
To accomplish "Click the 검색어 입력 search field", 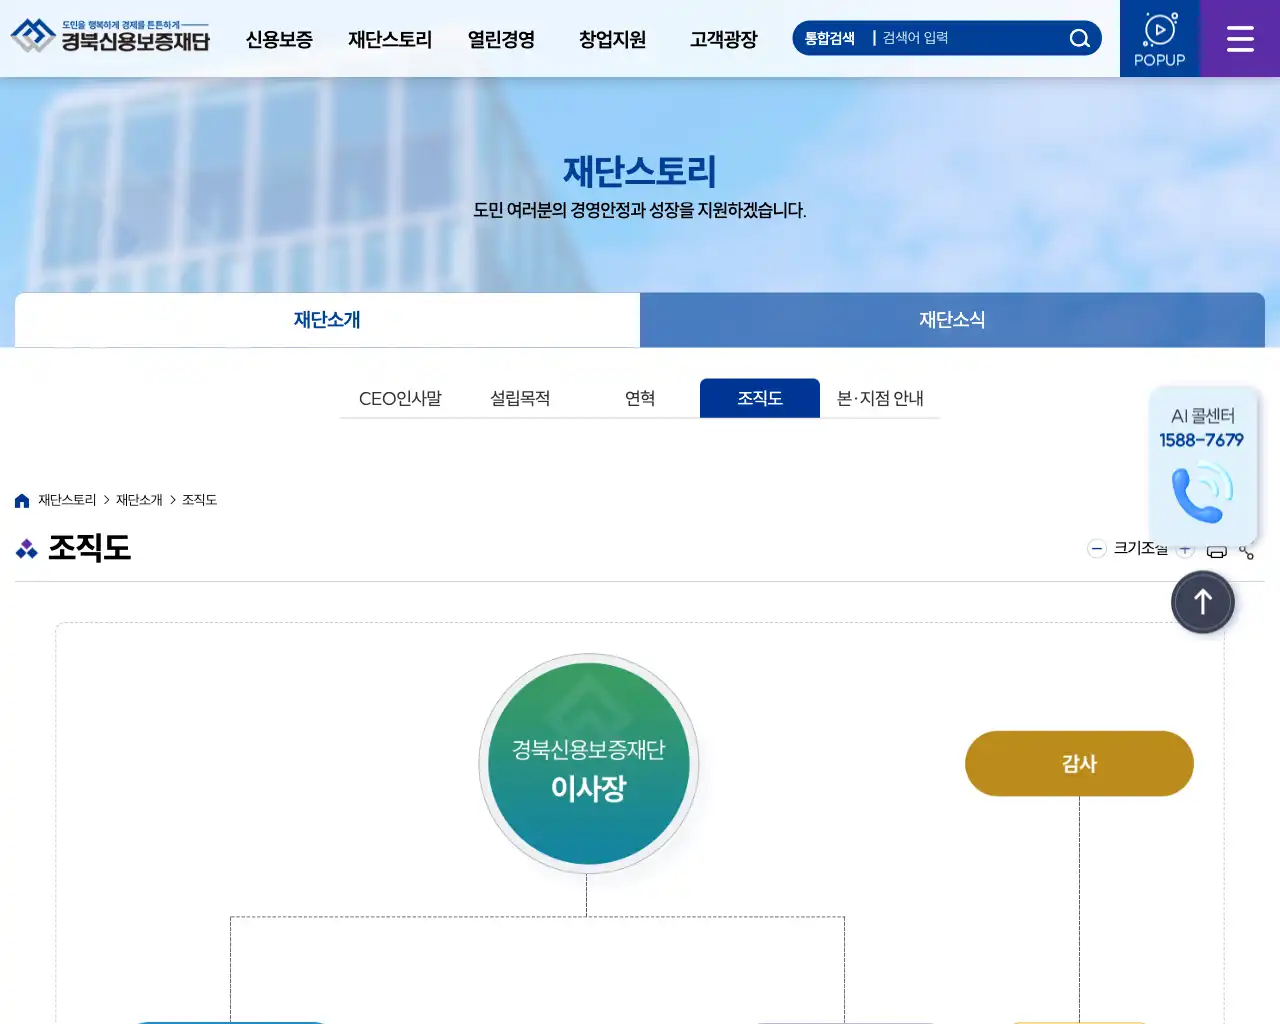I will coord(970,38).
